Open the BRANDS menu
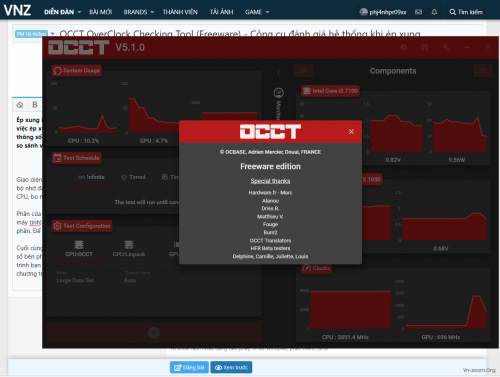 click(139, 12)
